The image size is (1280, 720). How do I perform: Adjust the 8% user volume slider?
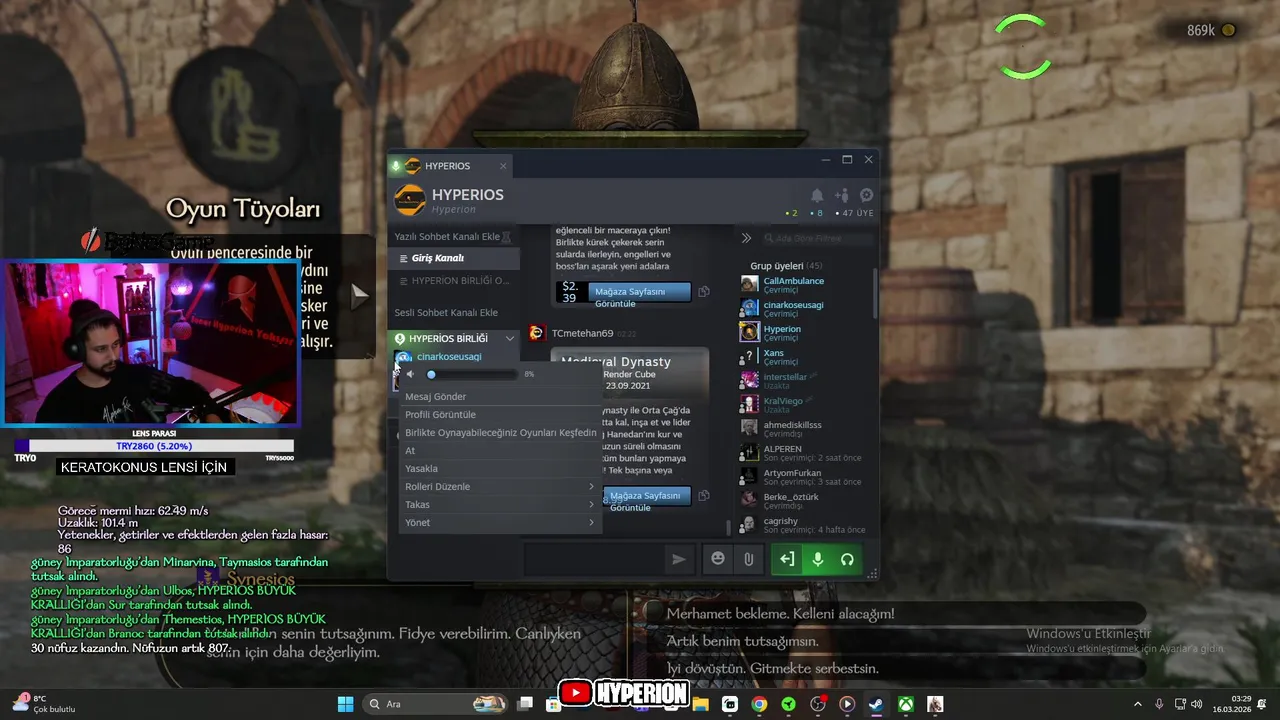coord(471,374)
